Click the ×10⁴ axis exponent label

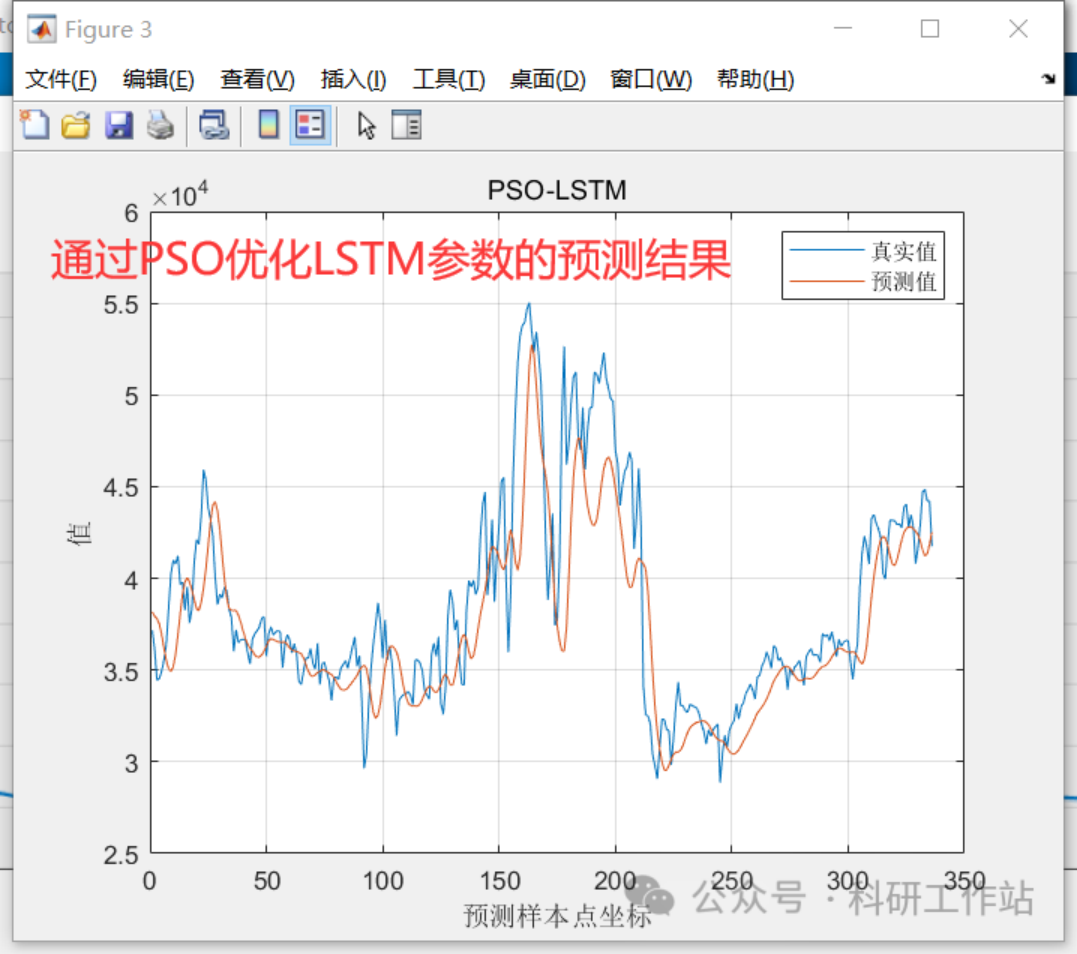tap(180, 195)
